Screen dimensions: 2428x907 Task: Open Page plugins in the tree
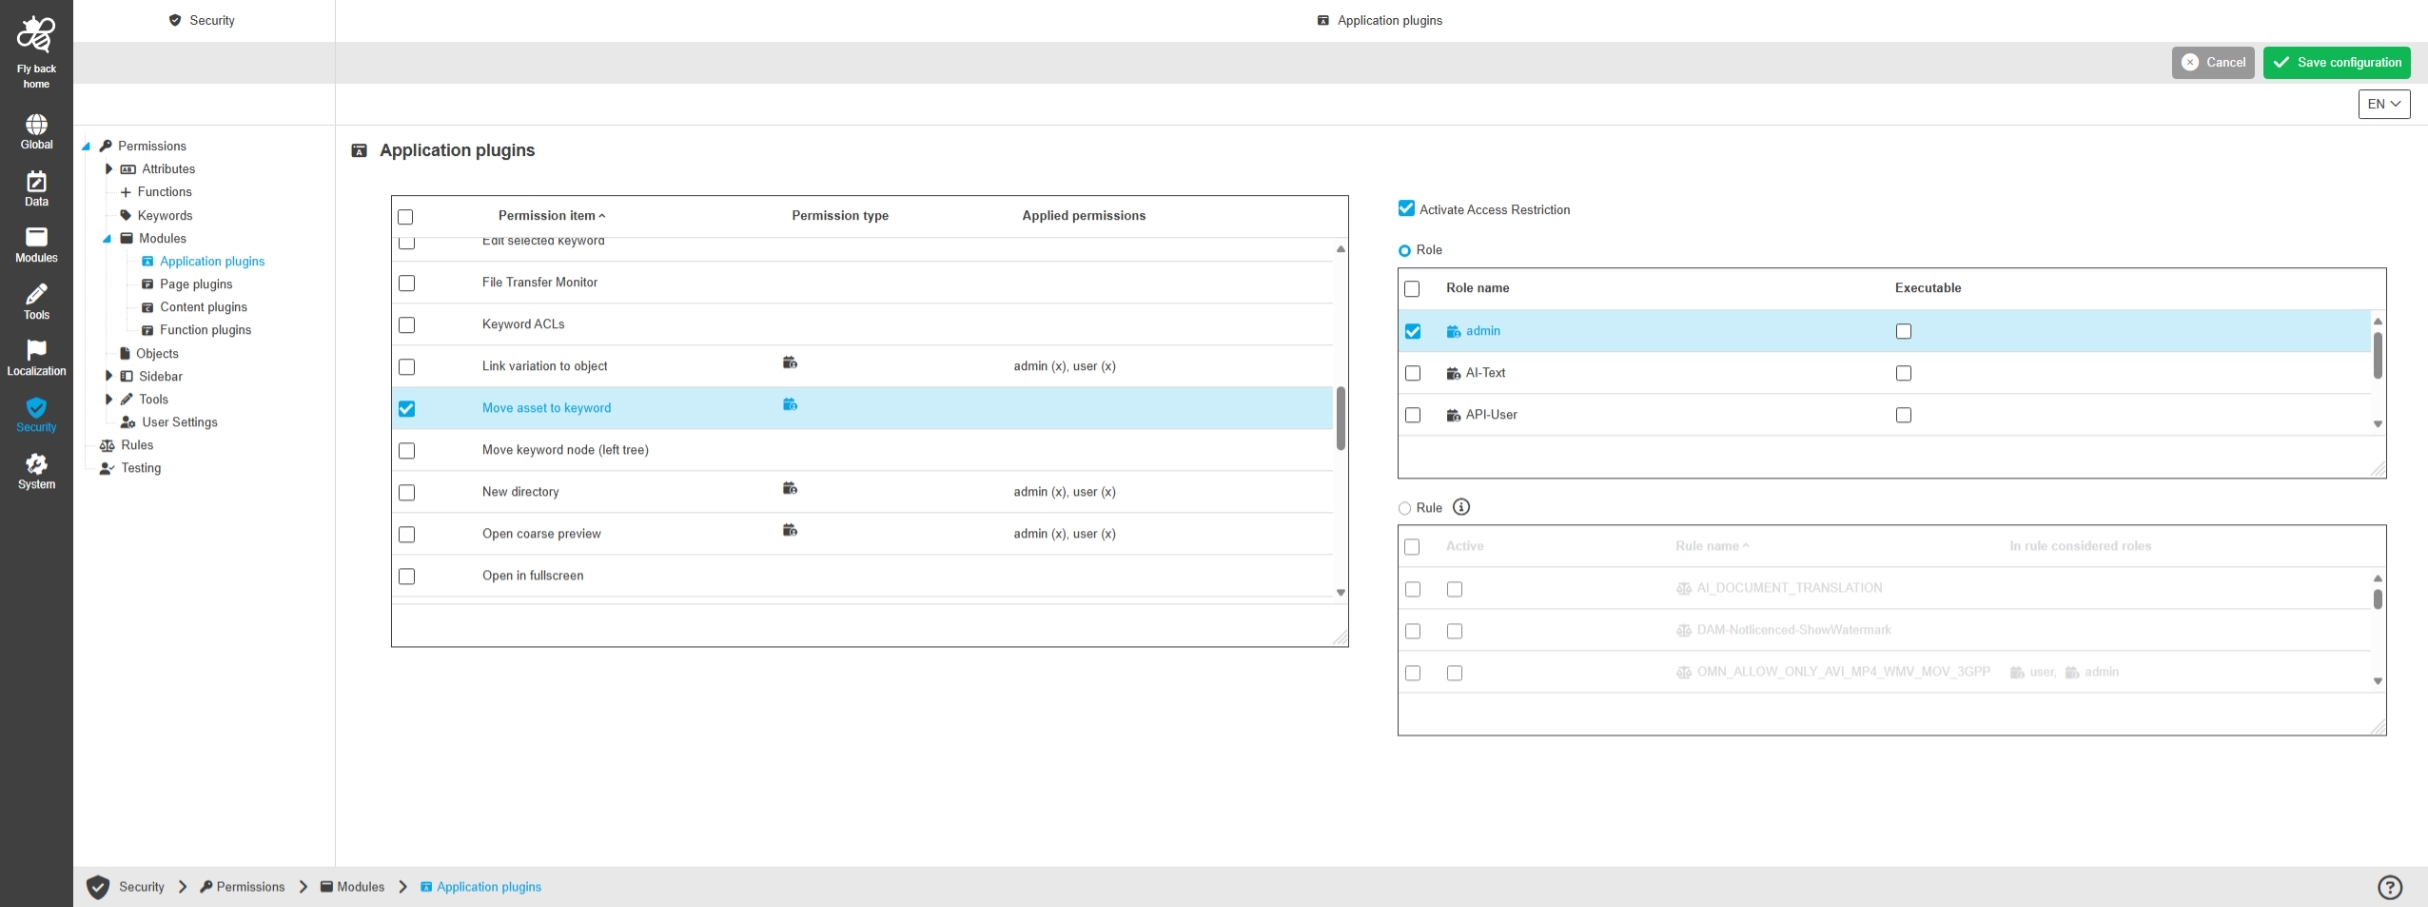[x=196, y=284]
